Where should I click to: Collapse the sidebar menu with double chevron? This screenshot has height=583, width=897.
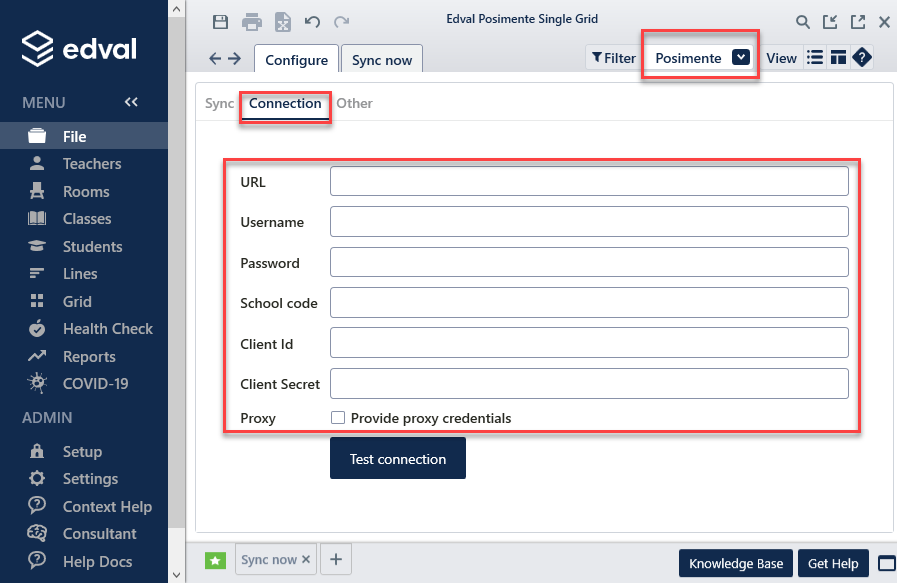(x=131, y=102)
